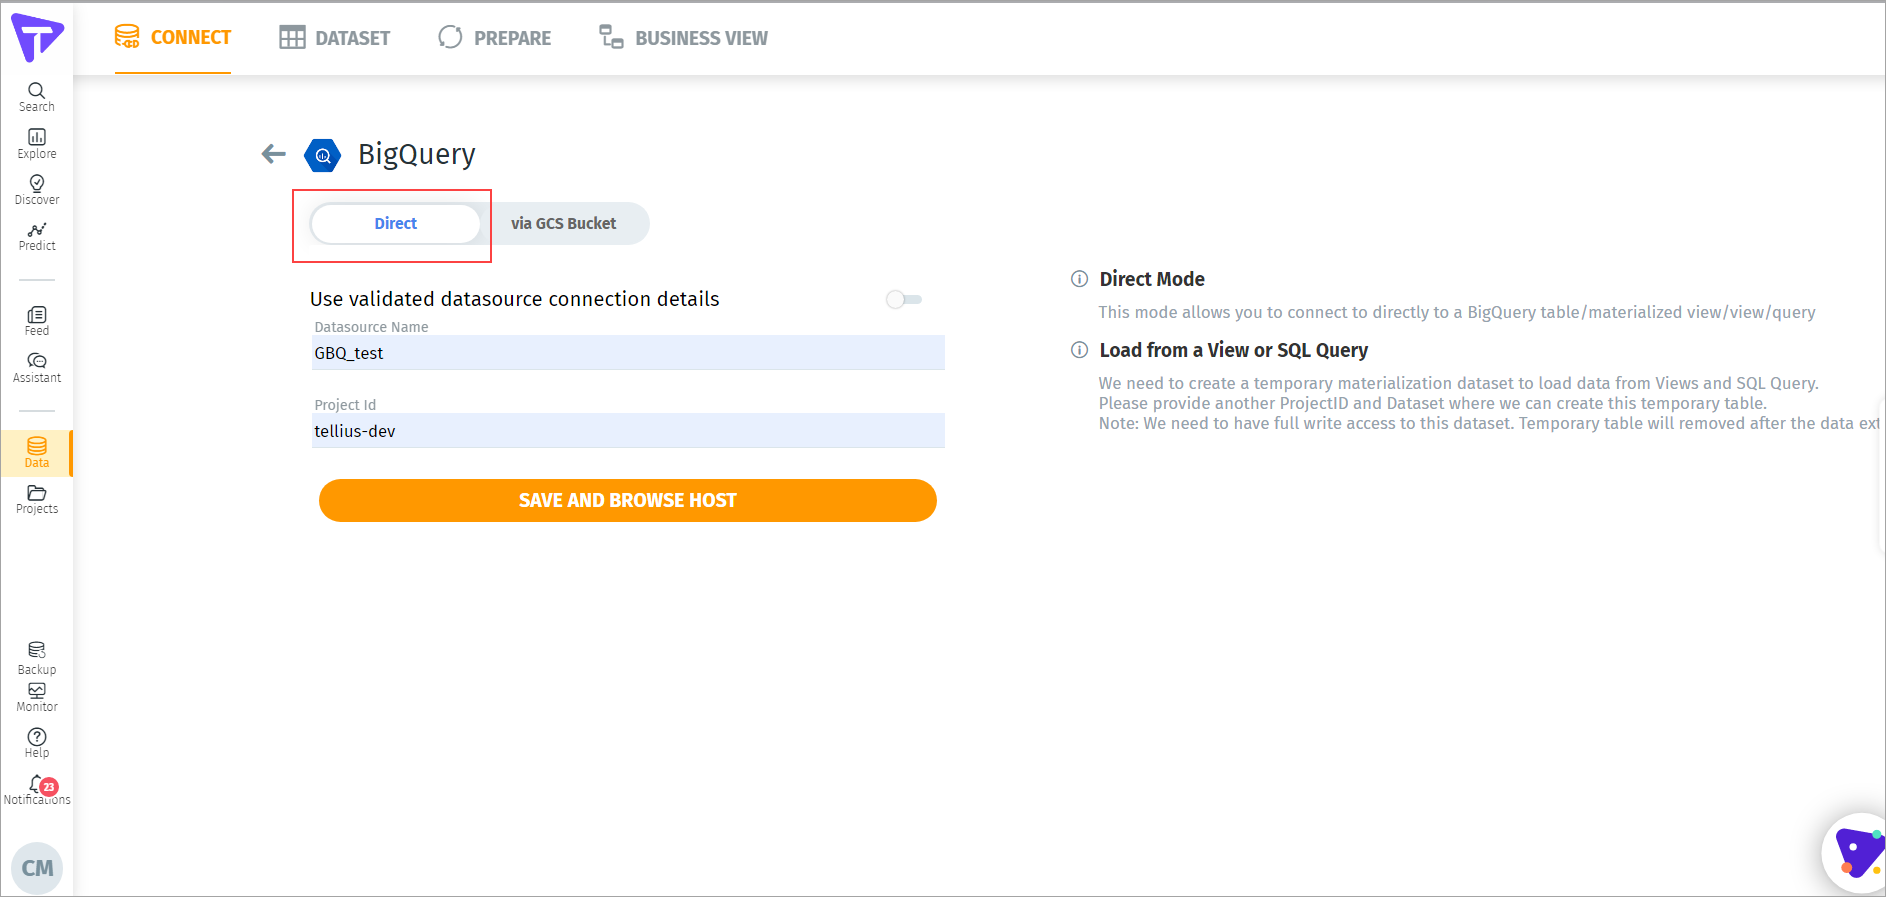
Task: Click the Load from a View or SQL Query heading
Action: 1233,350
